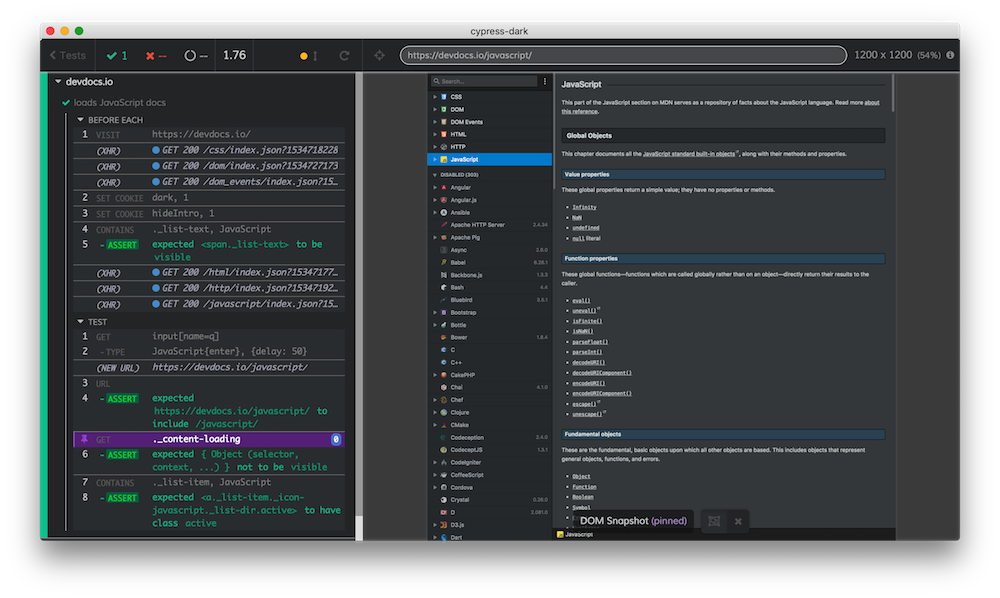Click the URL bar showing devdocs.io/javascript/

tap(623, 55)
